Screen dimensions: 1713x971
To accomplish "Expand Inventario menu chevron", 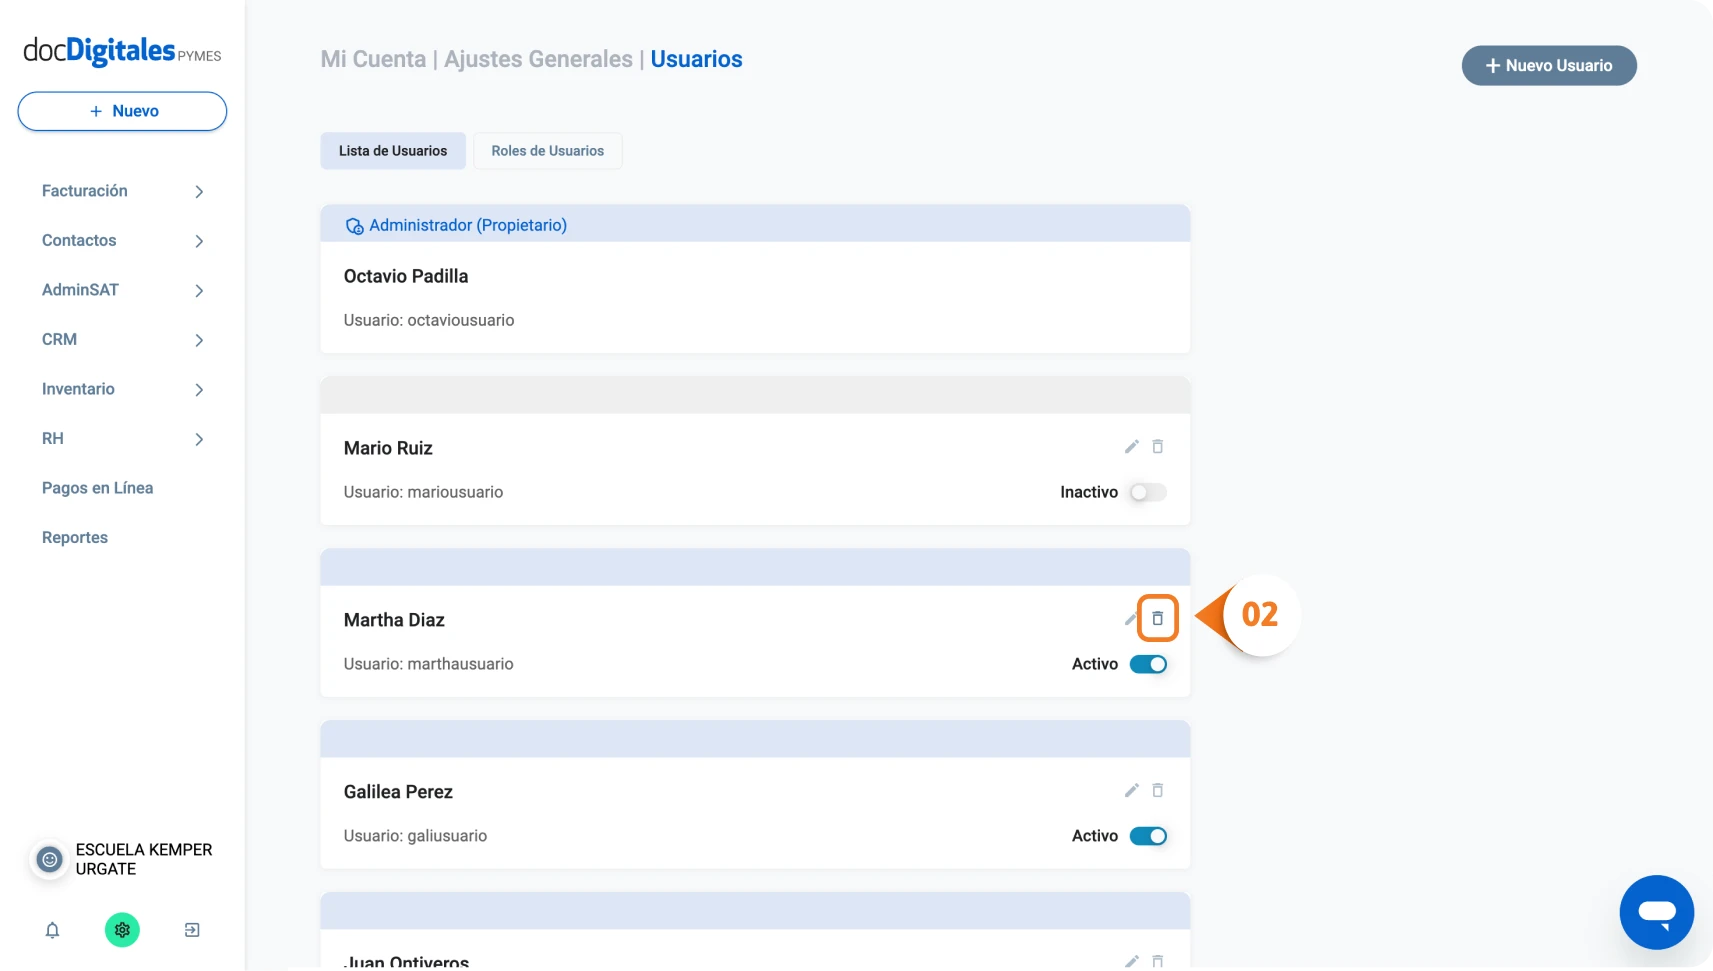I will [199, 390].
